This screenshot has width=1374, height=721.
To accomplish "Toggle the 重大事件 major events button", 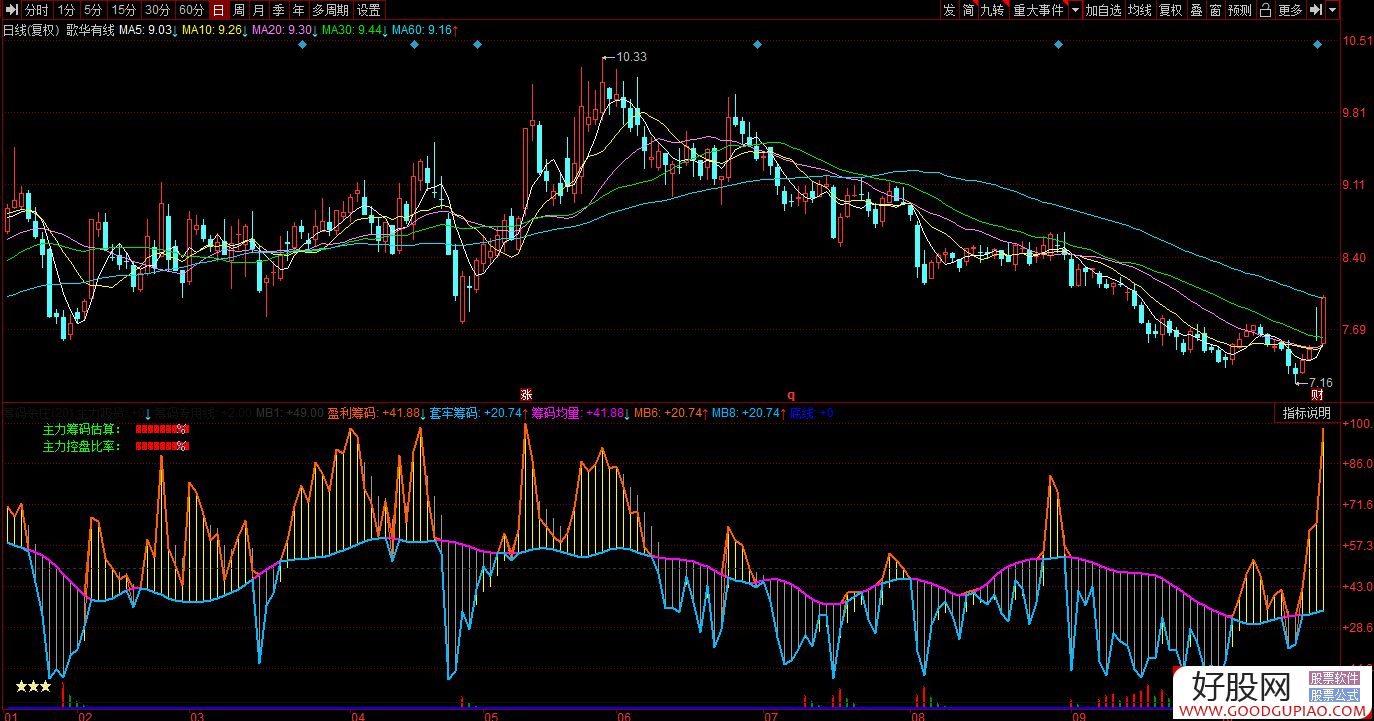I will (x=1038, y=10).
